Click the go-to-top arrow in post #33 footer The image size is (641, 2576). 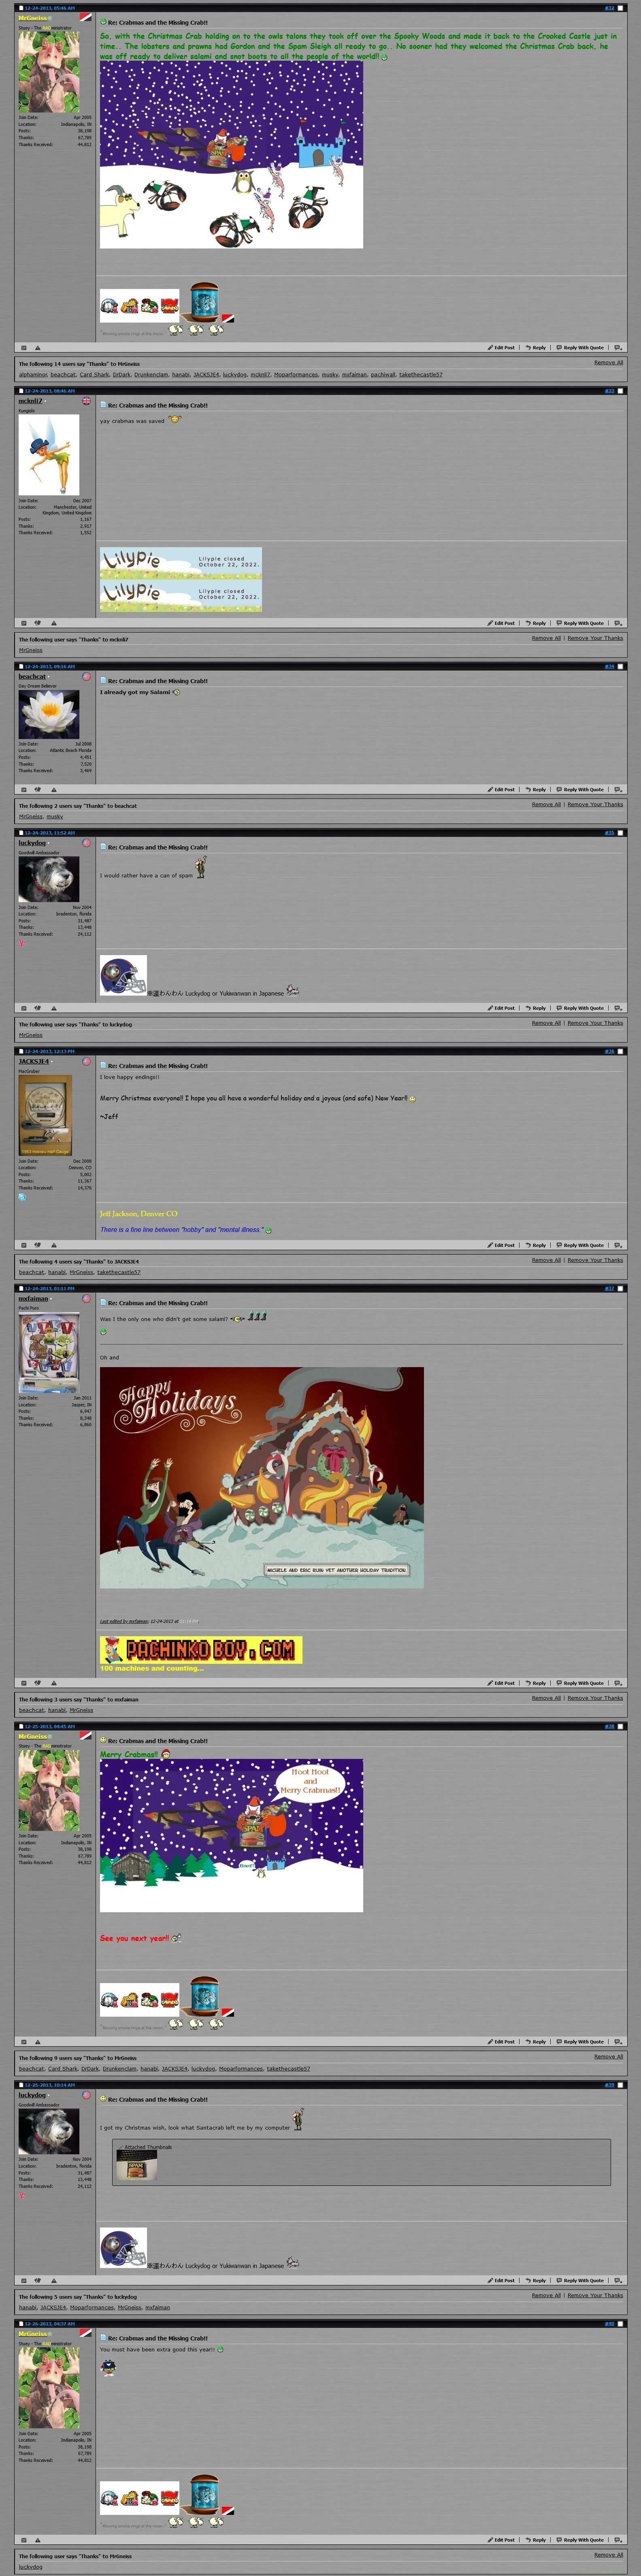(54, 622)
